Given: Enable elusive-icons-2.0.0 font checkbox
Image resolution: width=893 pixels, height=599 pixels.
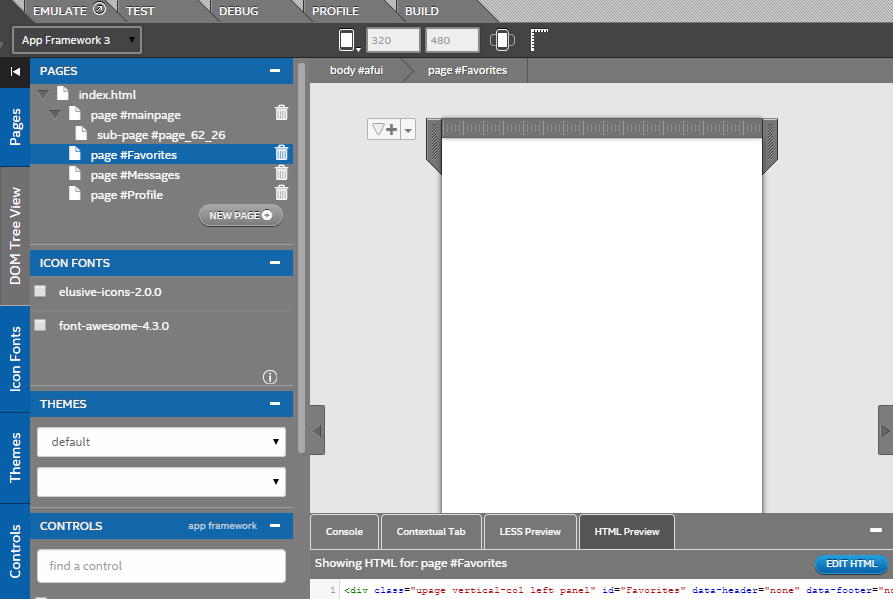Looking at the screenshot, I should [40, 291].
